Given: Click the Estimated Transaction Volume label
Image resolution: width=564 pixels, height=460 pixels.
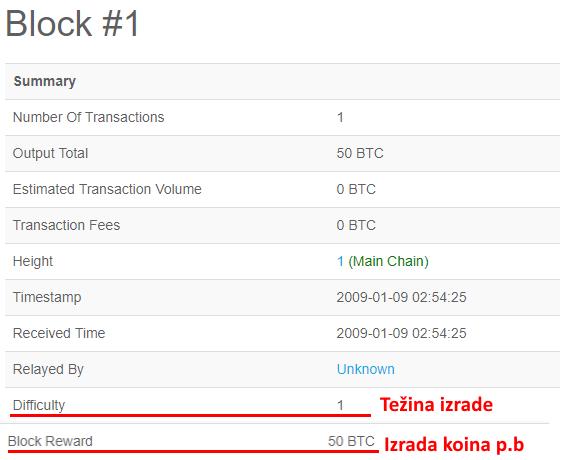Looking at the screenshot, I should coord(107,189).
